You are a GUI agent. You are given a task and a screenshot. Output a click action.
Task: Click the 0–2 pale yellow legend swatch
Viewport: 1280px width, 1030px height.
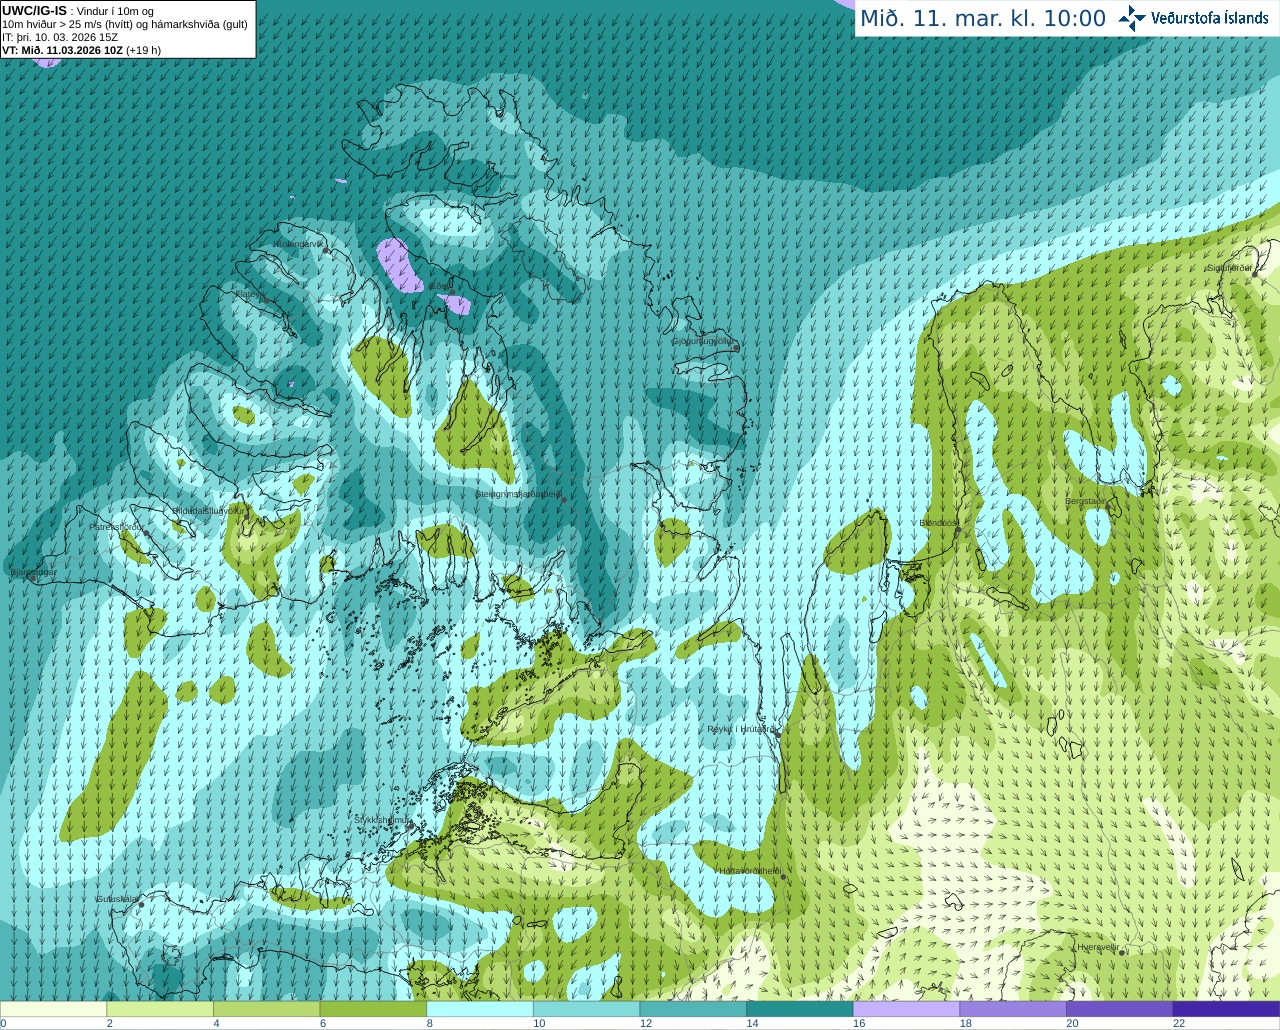point(53,1009)
